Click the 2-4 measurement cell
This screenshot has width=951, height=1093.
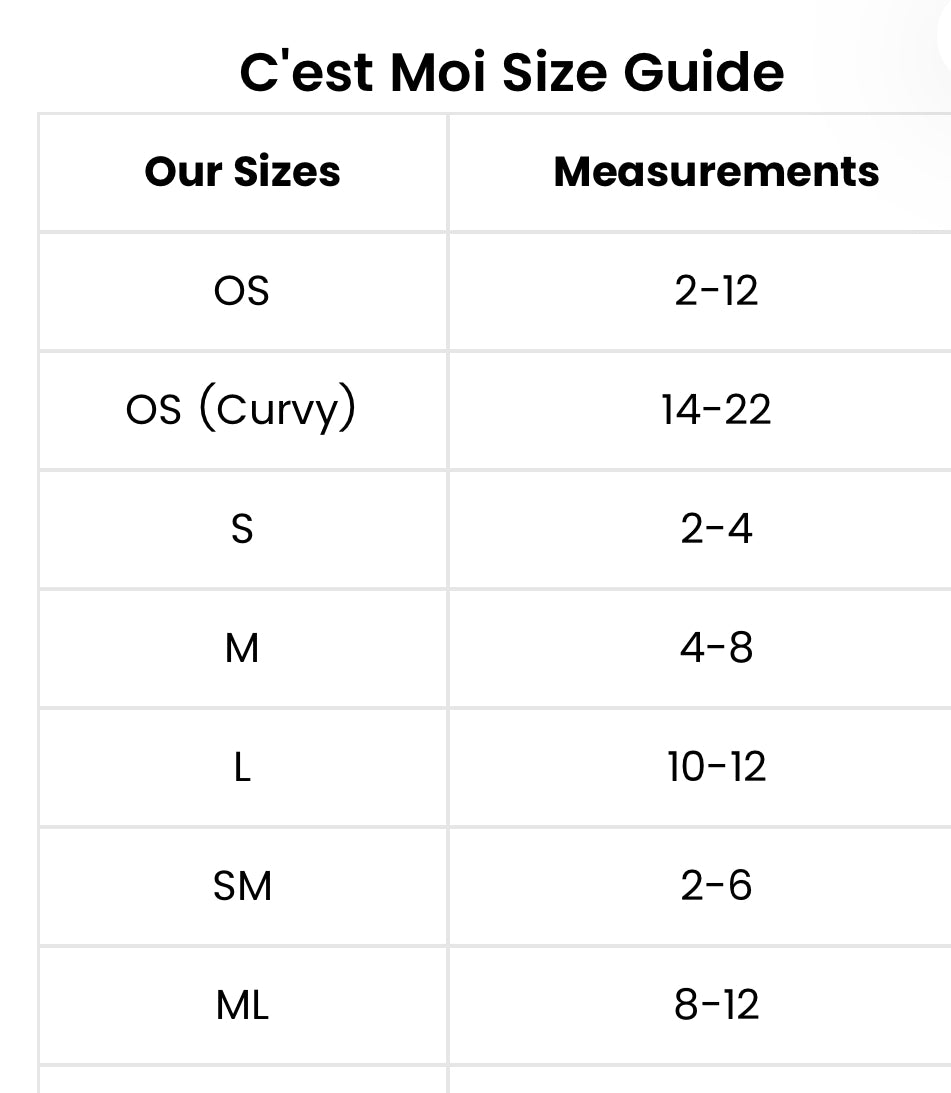(x=716, y=529)
